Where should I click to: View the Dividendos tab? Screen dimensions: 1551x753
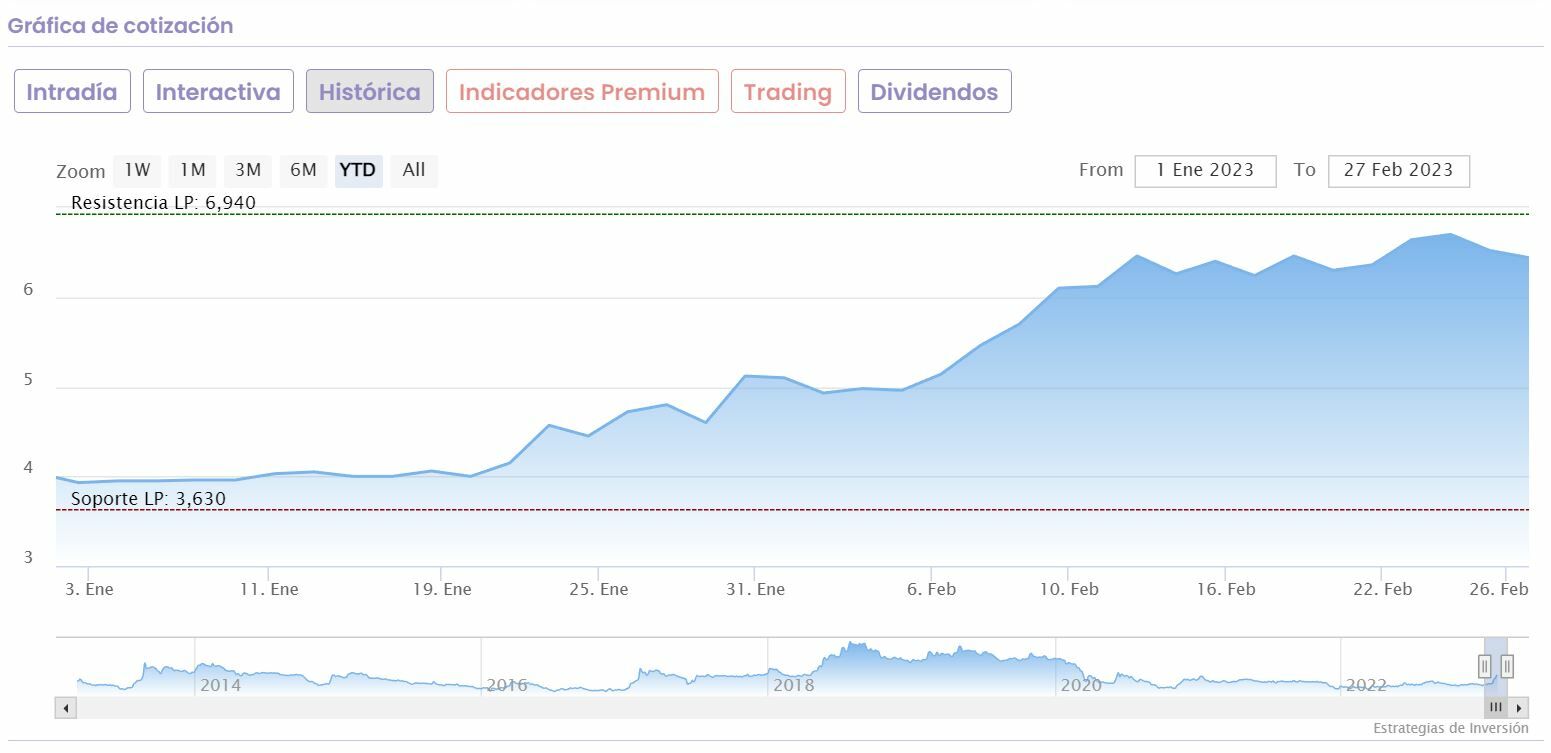tap(934, 92)
